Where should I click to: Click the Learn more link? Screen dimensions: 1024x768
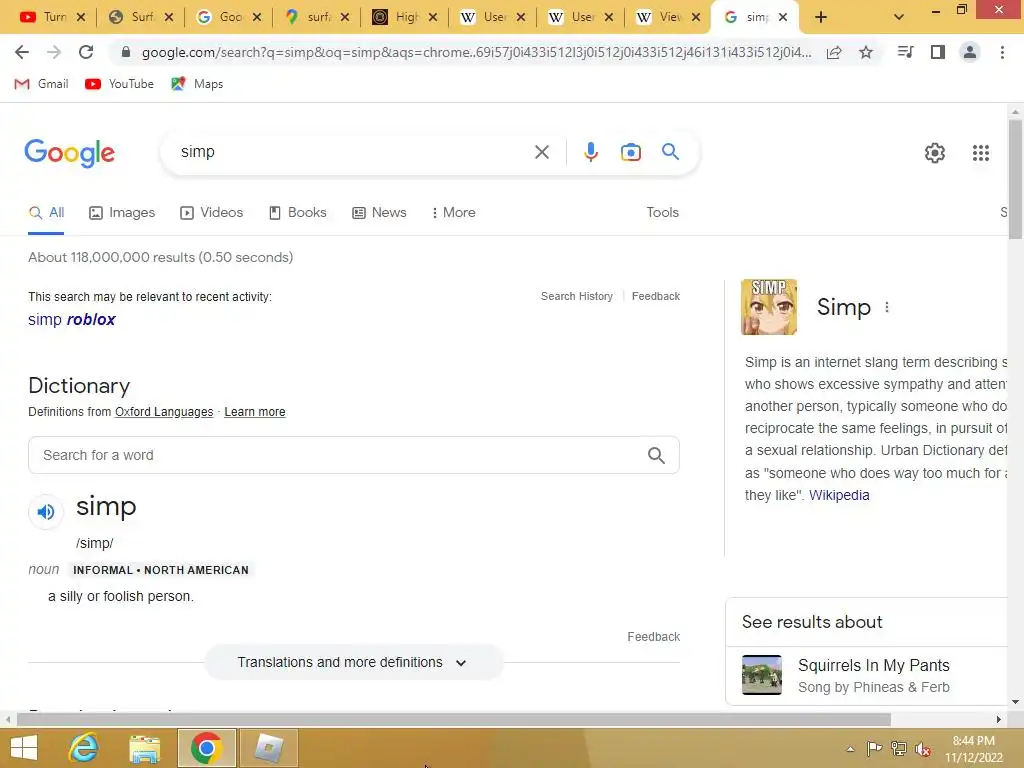pyautogui.click(x=255, y=412)
